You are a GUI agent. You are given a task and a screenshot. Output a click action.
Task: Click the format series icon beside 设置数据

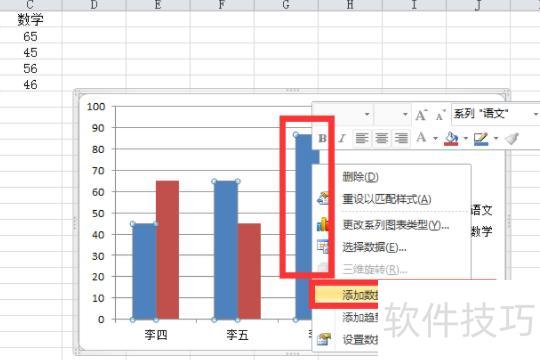coord(324,339)
